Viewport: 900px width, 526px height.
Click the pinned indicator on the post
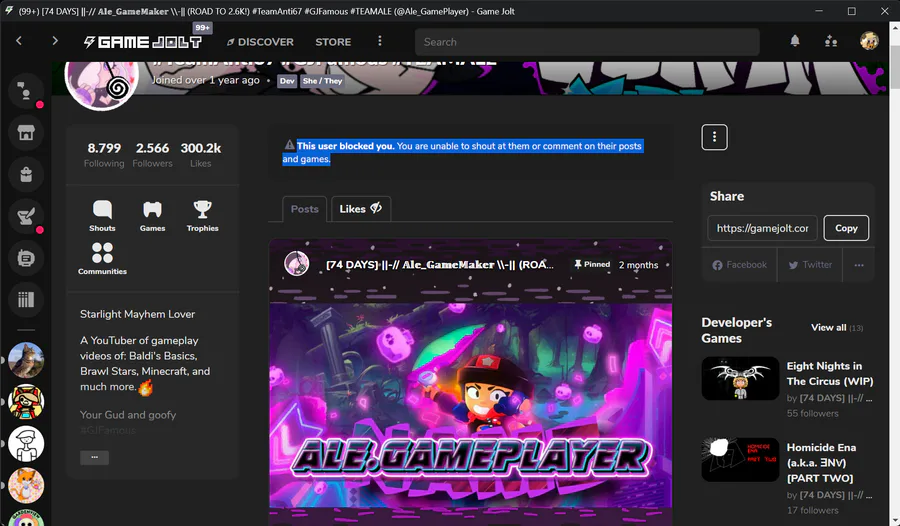pos(592,264)
